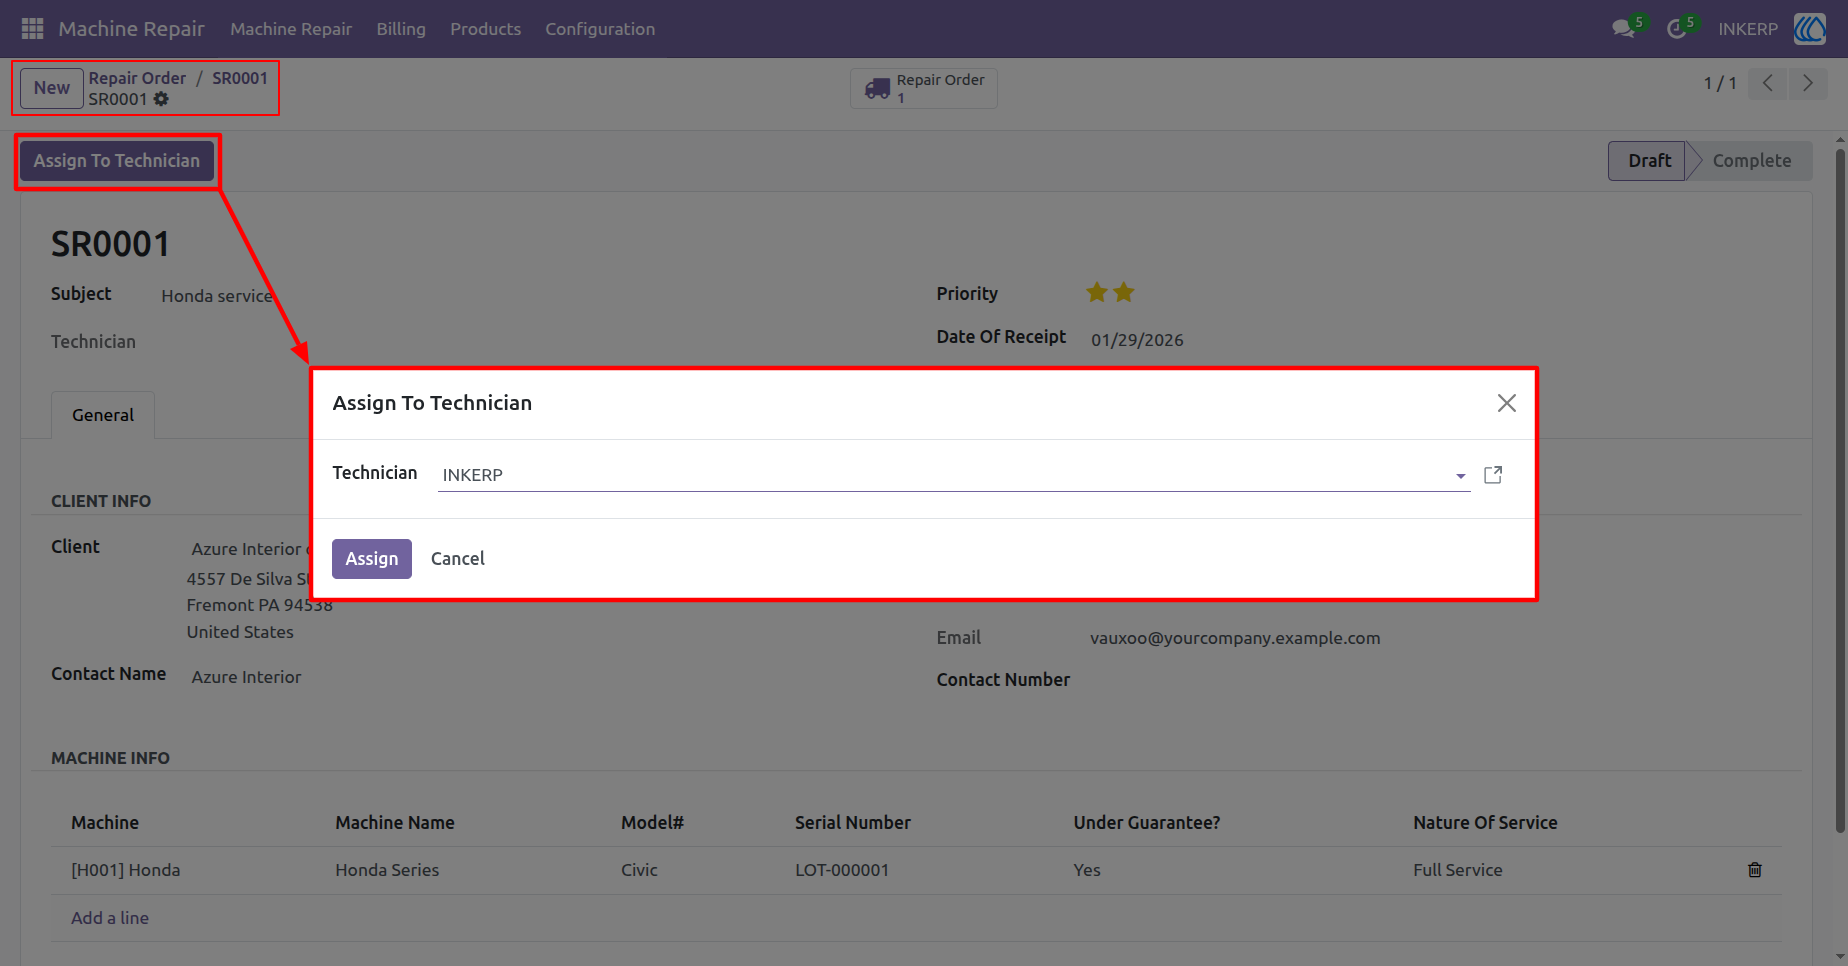Viewport: 1848px width, 966px height.
Task: Go to previous record arrow
Action: [1768, 83]
